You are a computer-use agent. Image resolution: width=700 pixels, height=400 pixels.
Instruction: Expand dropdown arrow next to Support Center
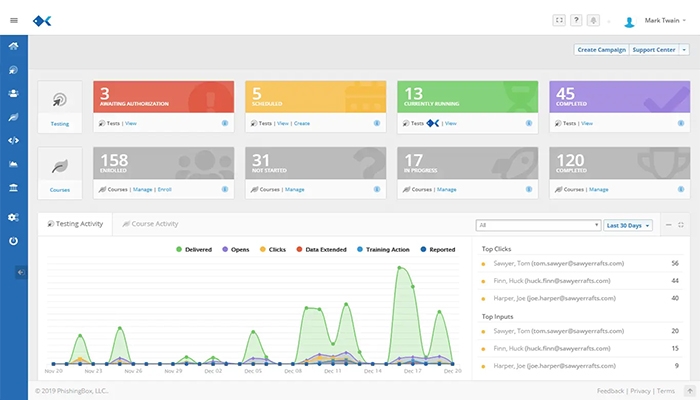[x=684, y=50]
